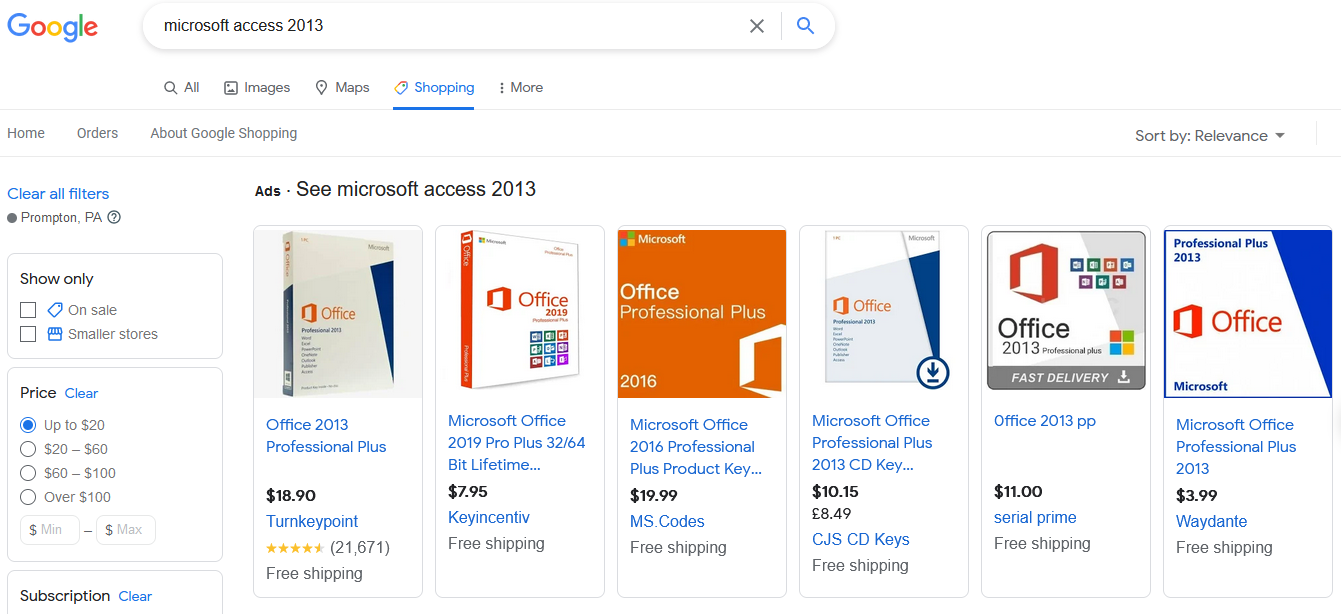The width and height of the screenshot is (1341, 614).
Task: Visit the serial prime seller link
Action: (x=1035, y=517)
